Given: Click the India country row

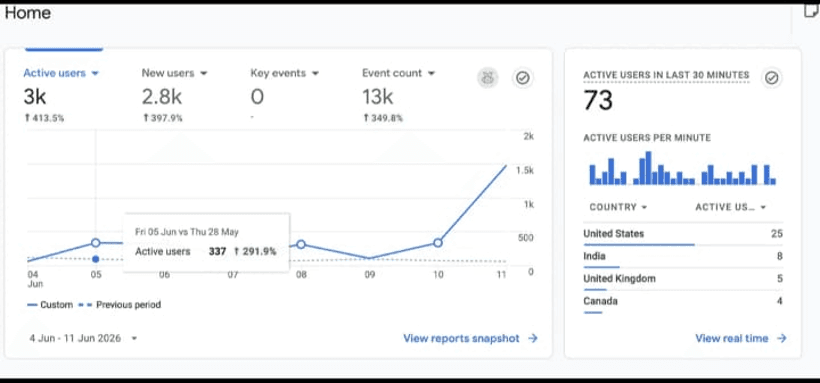Looking at the screenshot, I should point(683,257).
